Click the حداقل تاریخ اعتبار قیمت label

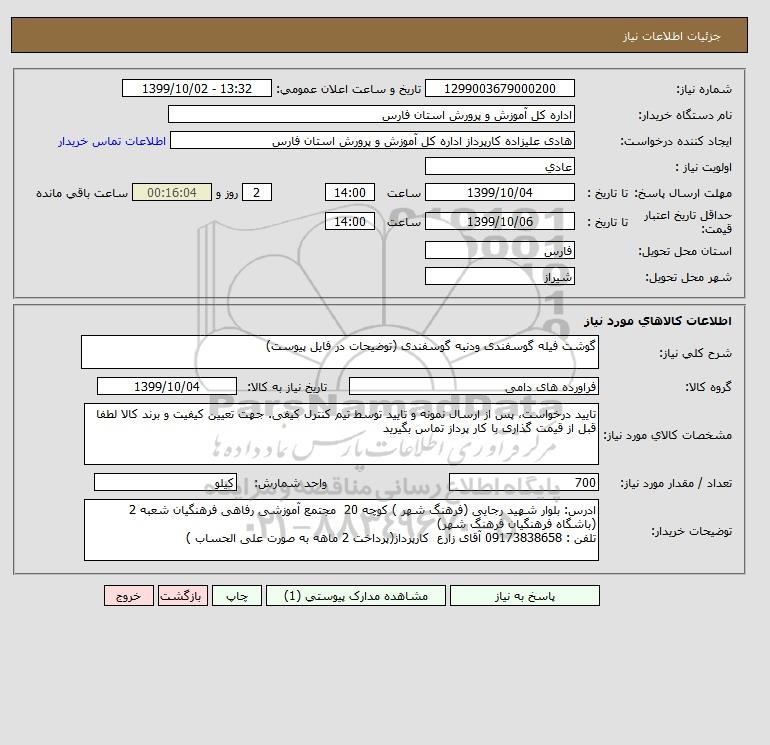pyautogui.click(x=688, y=222)
